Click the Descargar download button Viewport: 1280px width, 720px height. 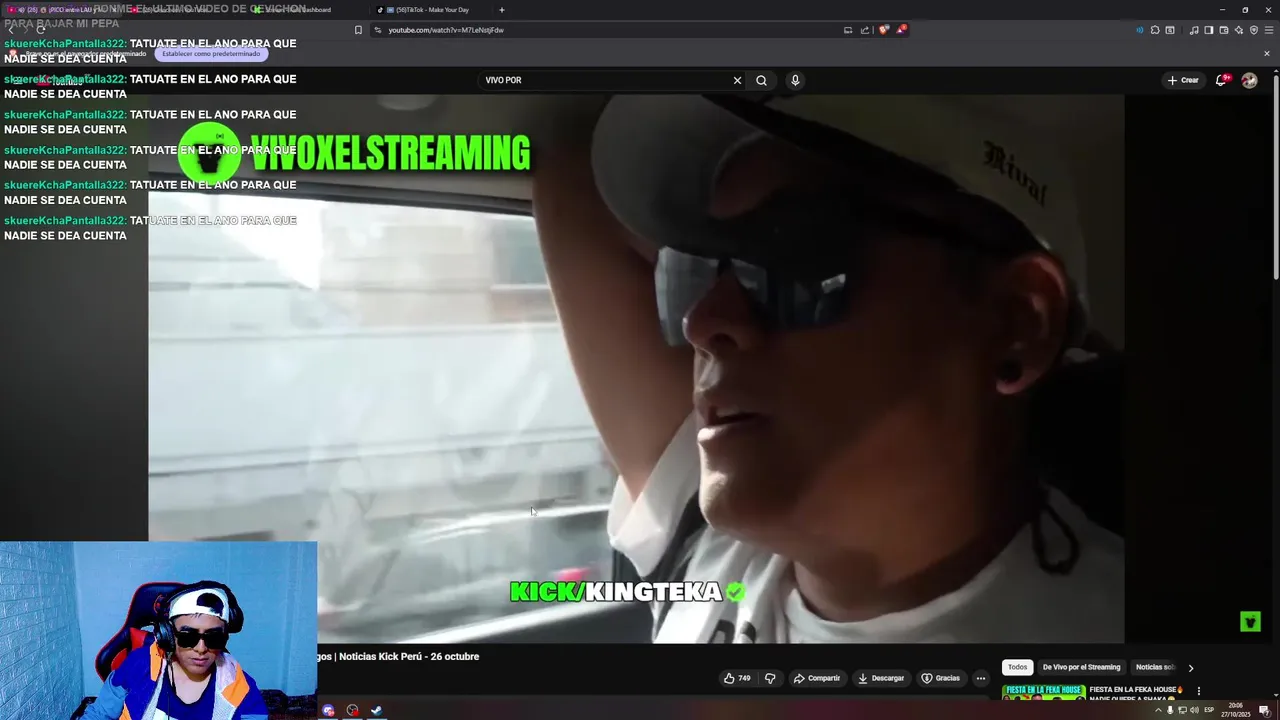click(x=881, y=678)
